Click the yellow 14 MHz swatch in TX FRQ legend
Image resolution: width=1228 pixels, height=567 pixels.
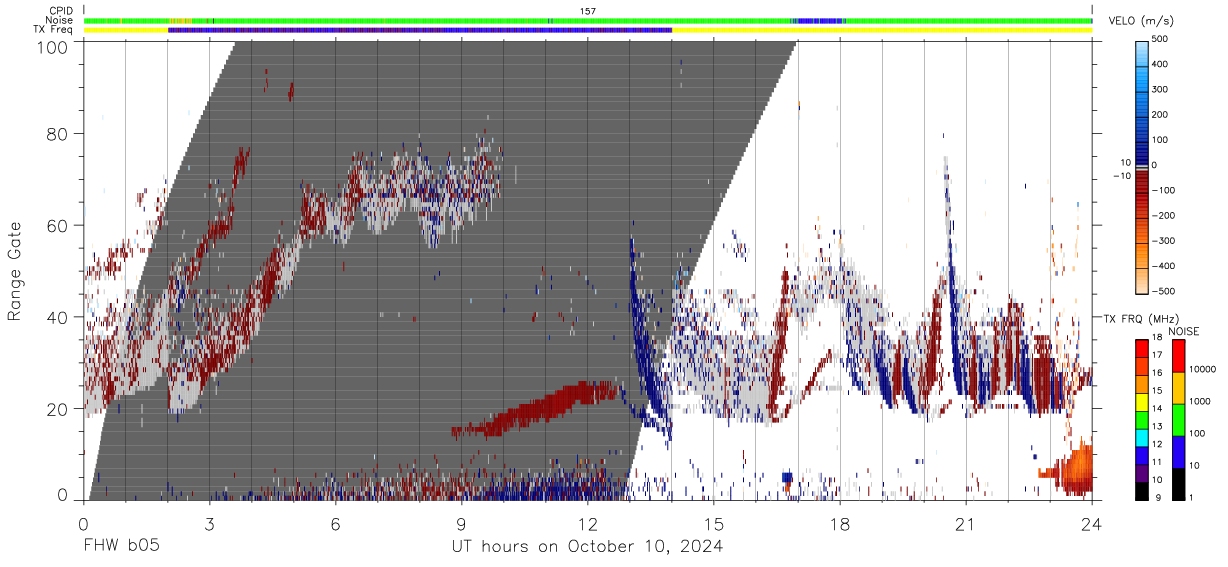click(1142, 402)
